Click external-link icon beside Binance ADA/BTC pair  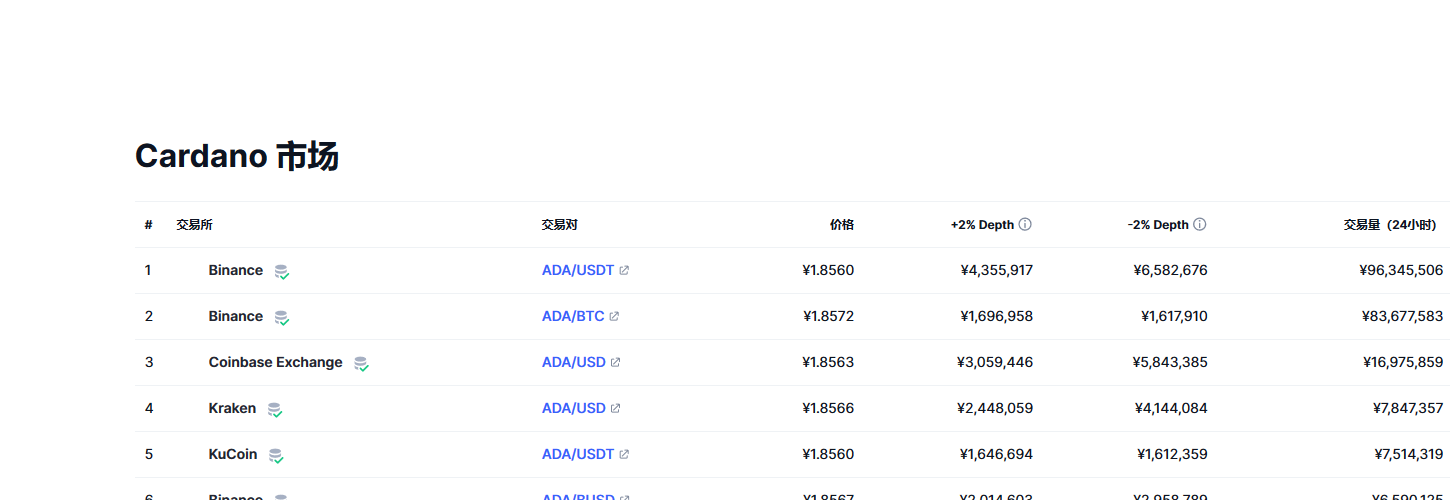[614, 317]
